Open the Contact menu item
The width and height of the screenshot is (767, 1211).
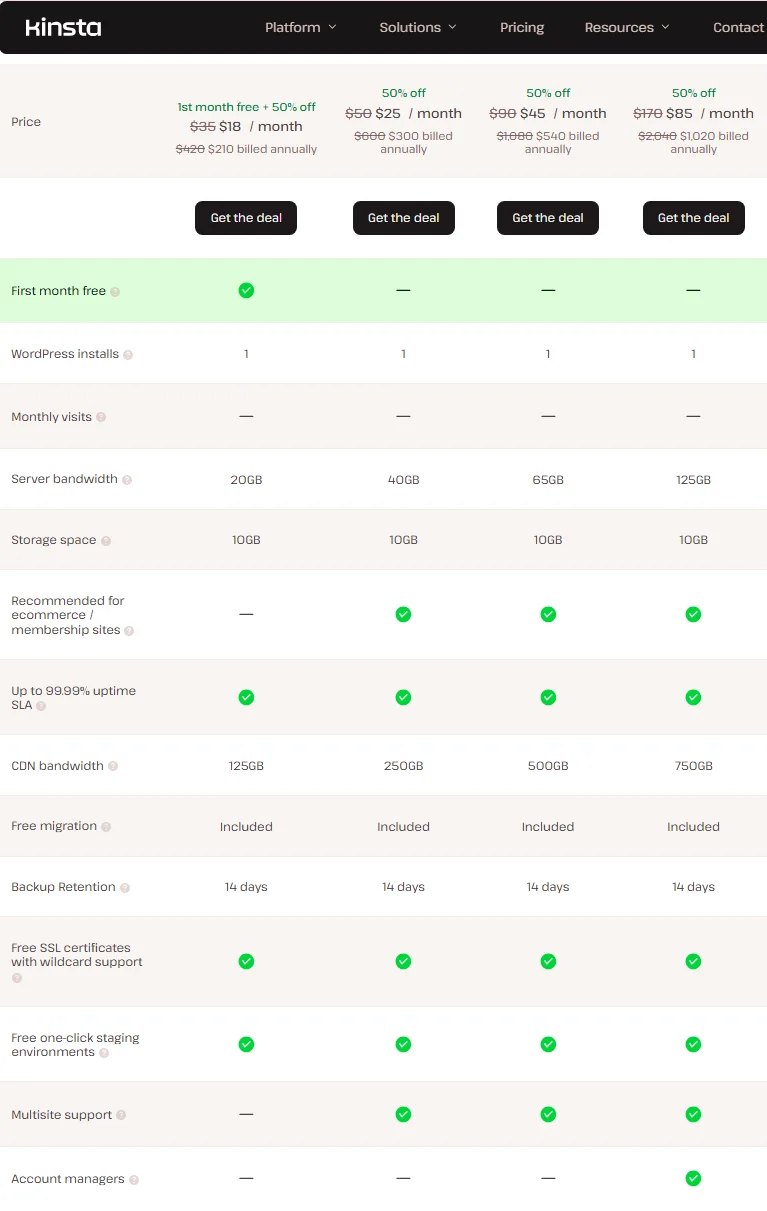[738, 27]
